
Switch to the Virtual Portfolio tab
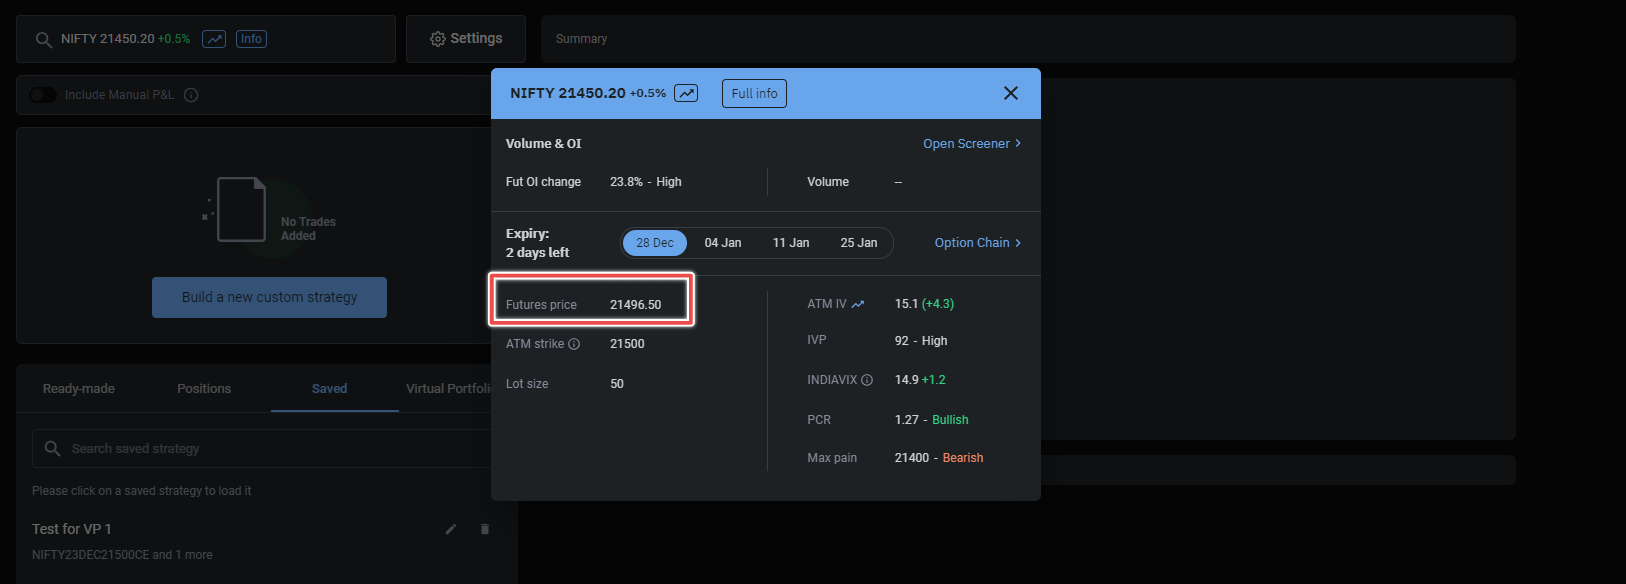coord(448,389)
